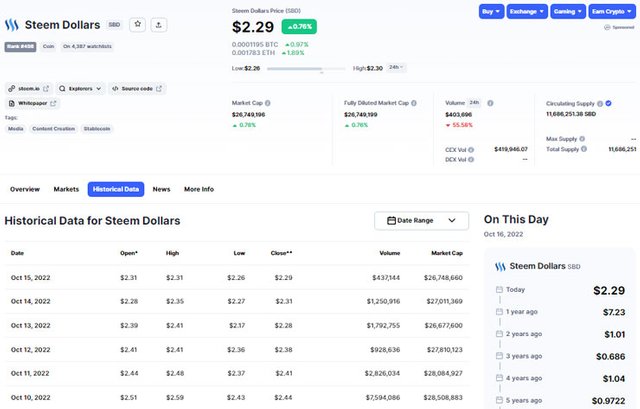Switch to the Overview tab

click(25, 189)
